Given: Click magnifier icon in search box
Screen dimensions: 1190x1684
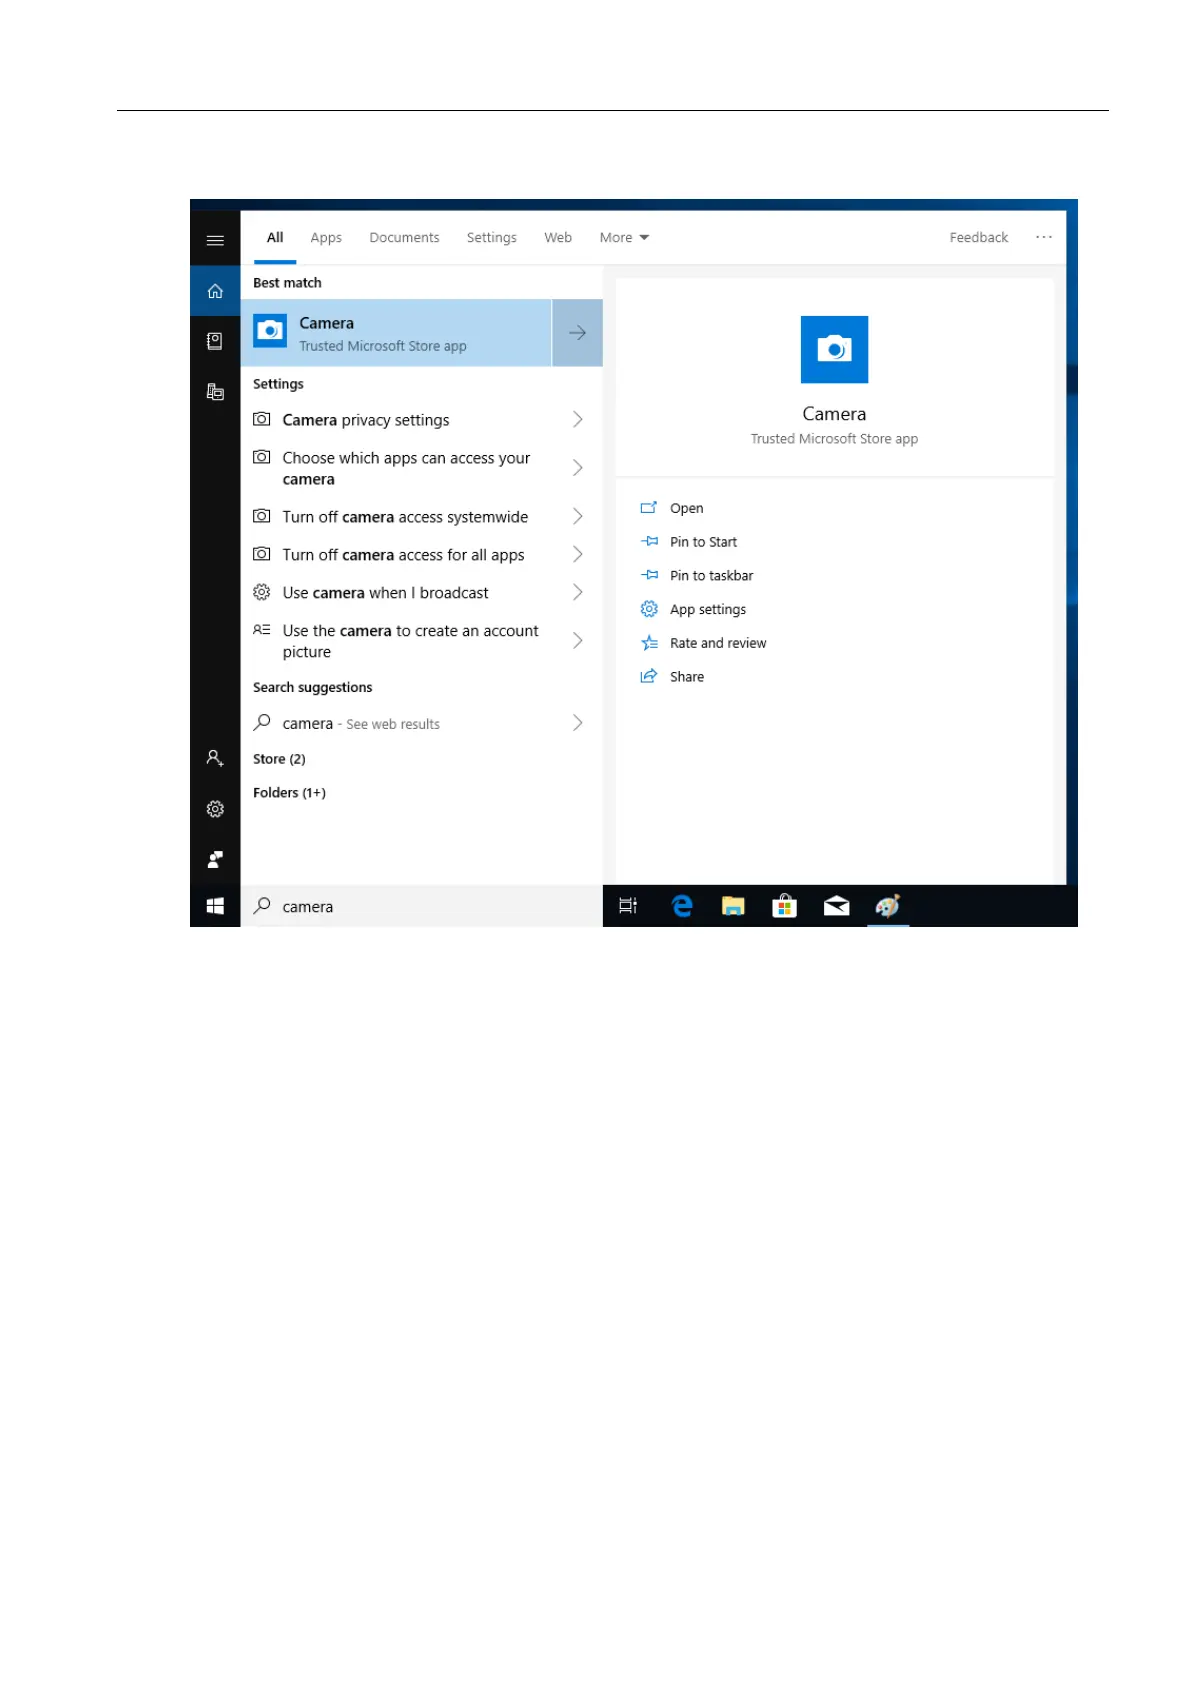Looking at the screenshot, I should [x=262, y=905].
